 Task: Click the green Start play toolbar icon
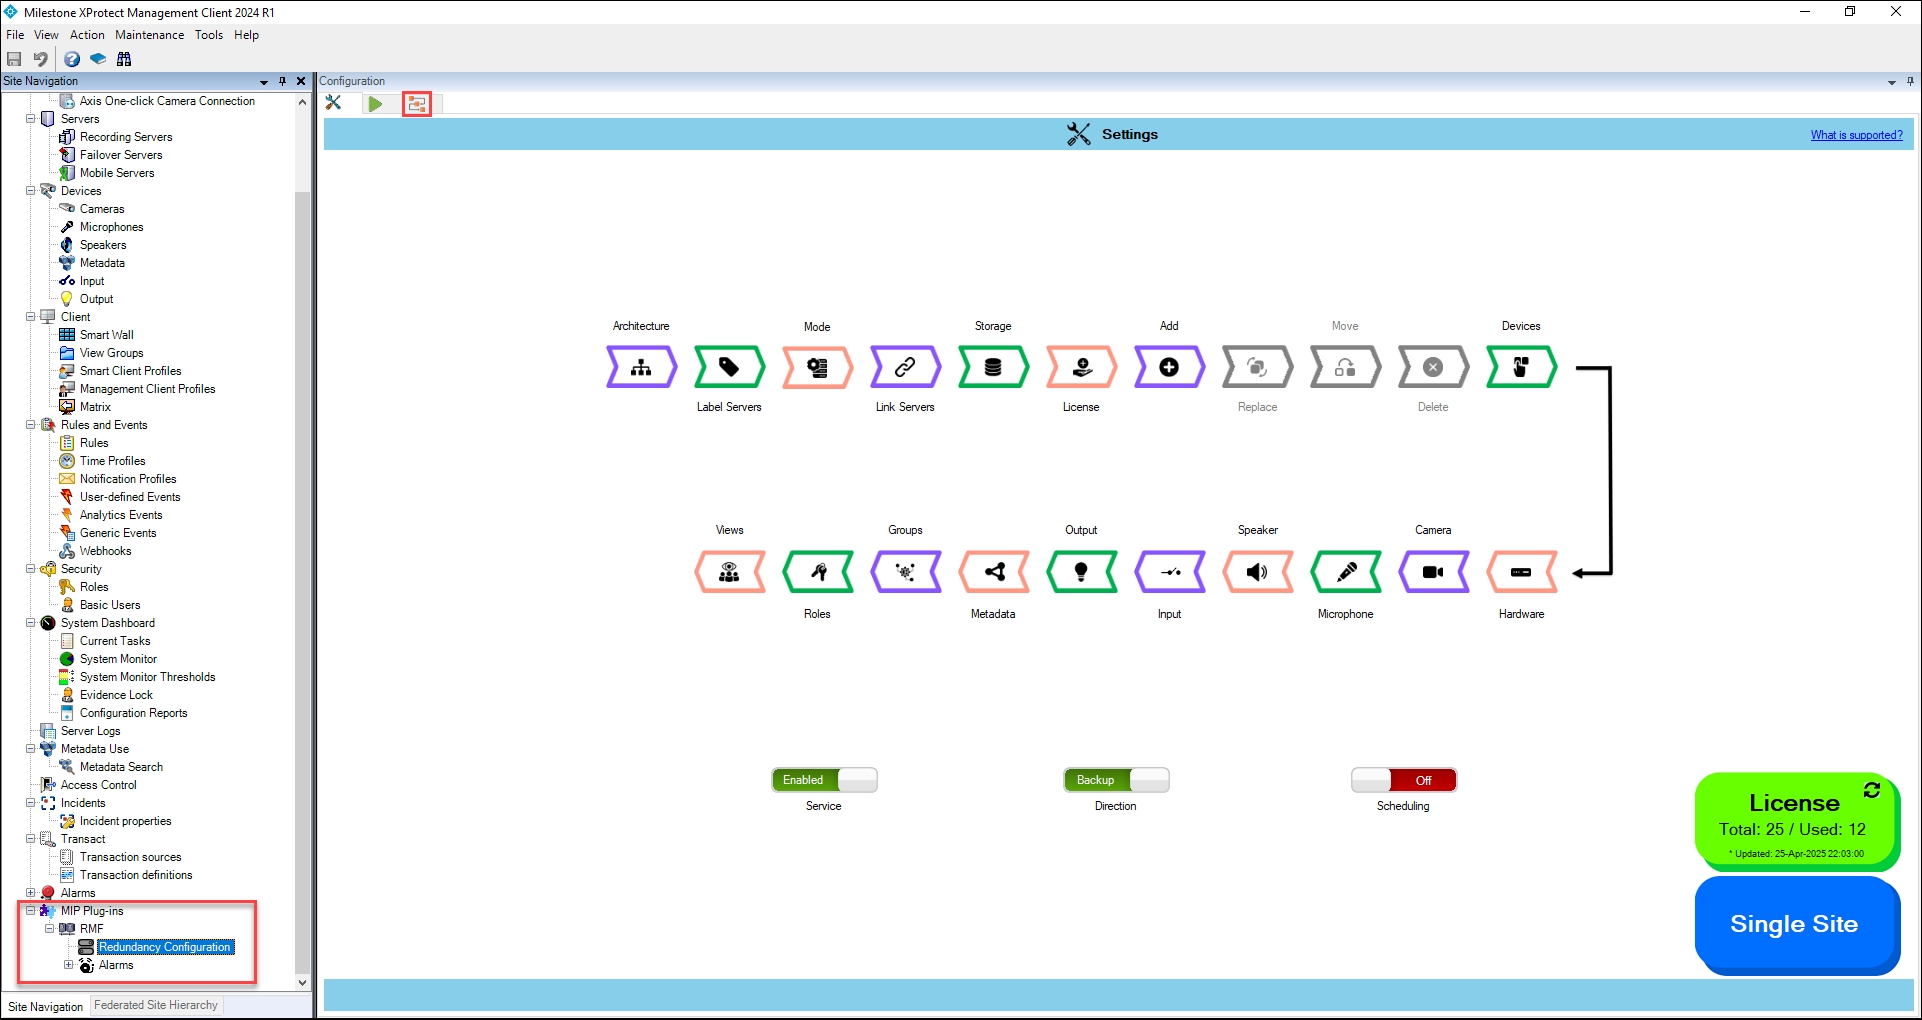[x=375, y=103]
